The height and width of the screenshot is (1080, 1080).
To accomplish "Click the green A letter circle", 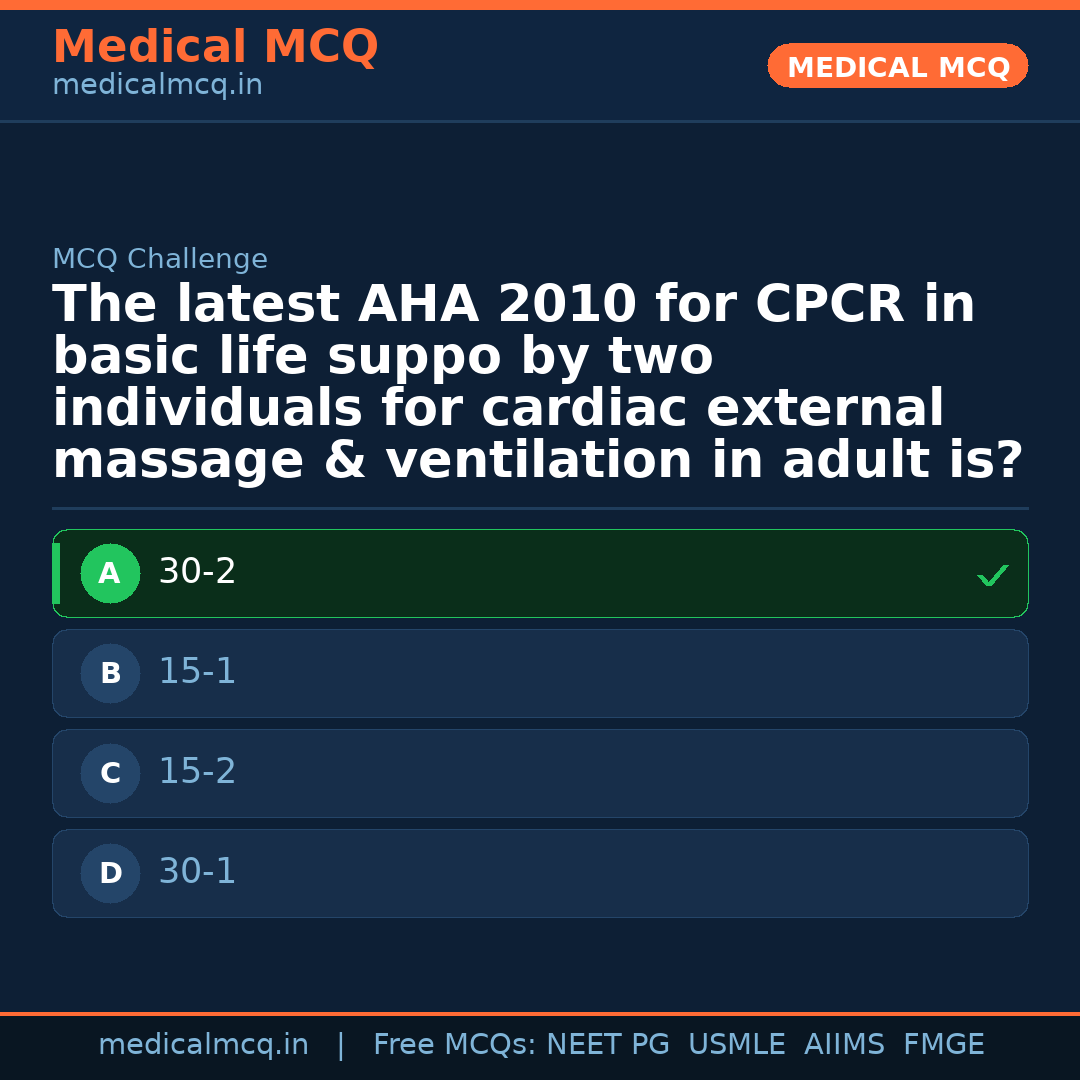I will click(x=110, y=574).
